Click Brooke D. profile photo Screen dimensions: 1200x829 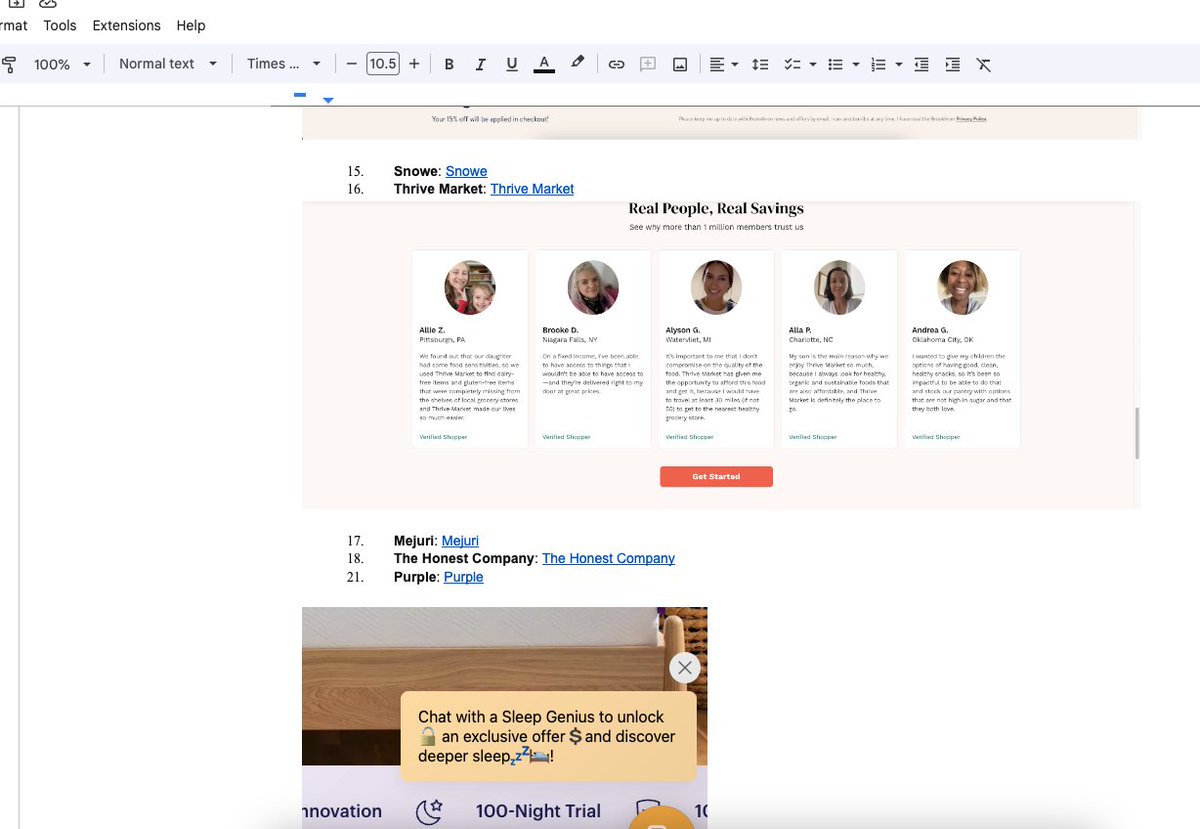(593, 288)
